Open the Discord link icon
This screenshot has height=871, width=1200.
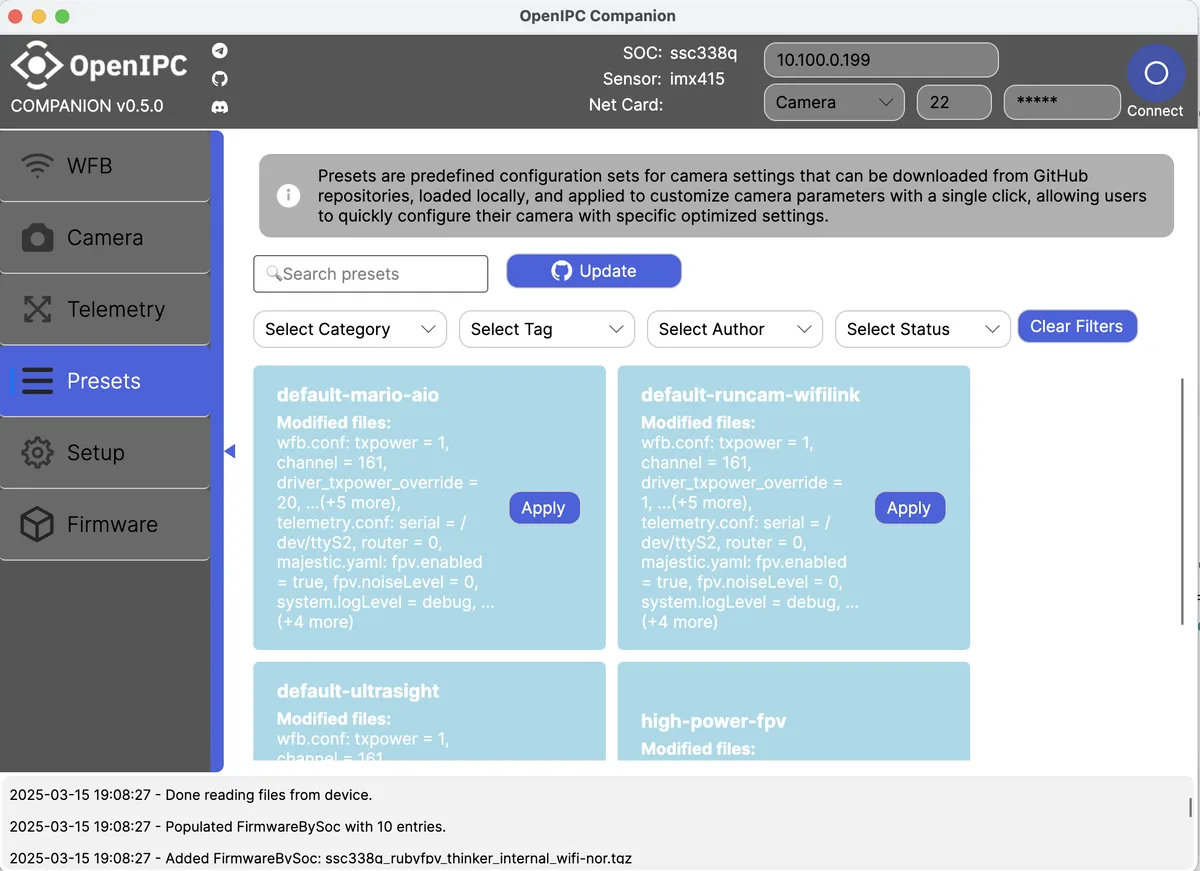click(220, 106)
